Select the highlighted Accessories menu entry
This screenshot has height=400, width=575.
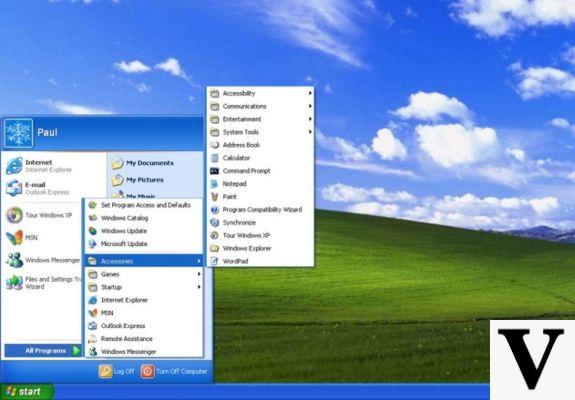[144, 261]
